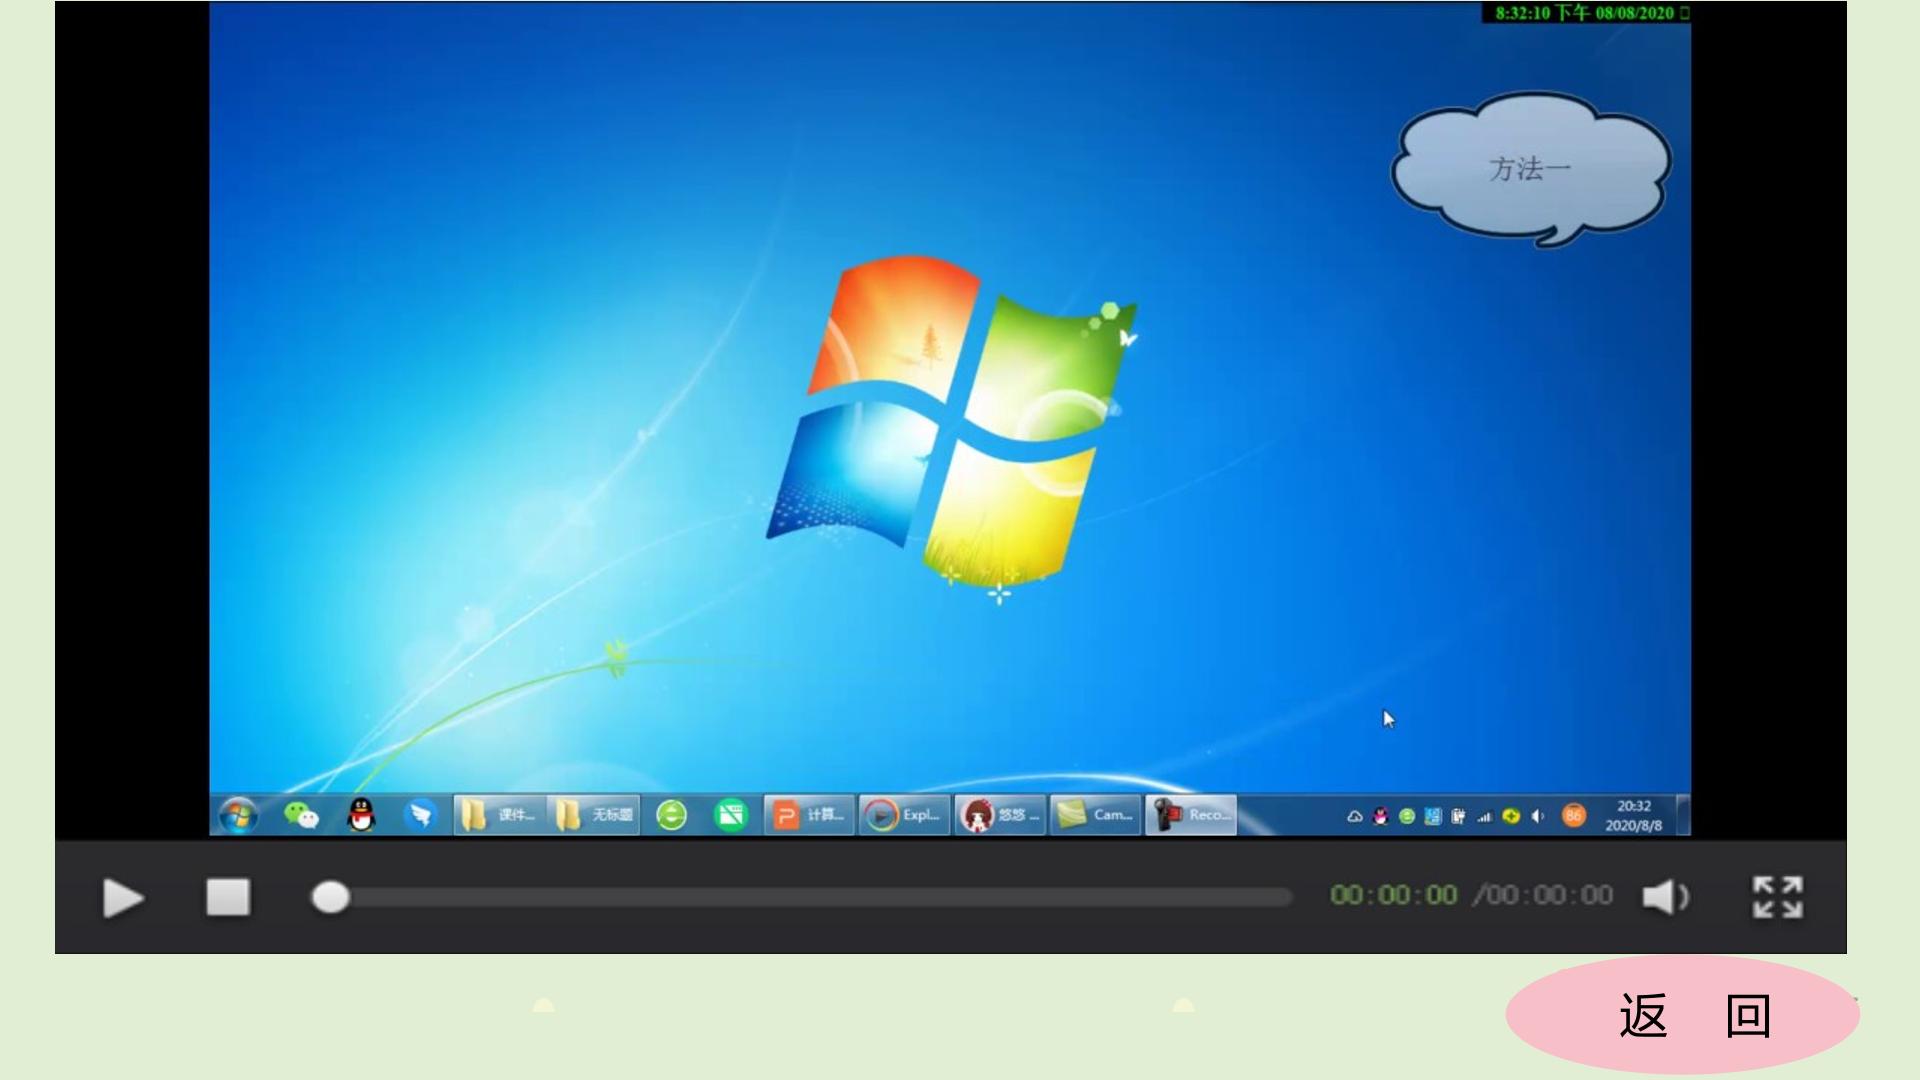Open the Windows Start orb
The height and width of the screenshot is (1080, 1920).
coord(238,816)
